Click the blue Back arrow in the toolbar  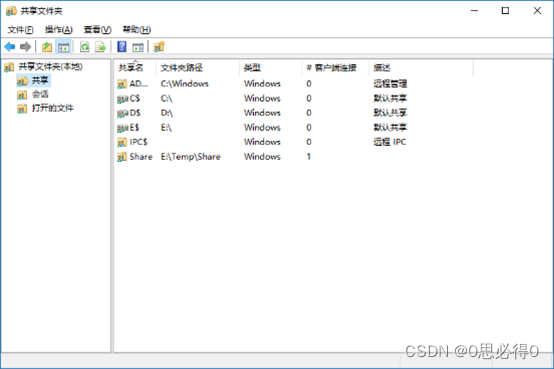[x=10, y=47]
